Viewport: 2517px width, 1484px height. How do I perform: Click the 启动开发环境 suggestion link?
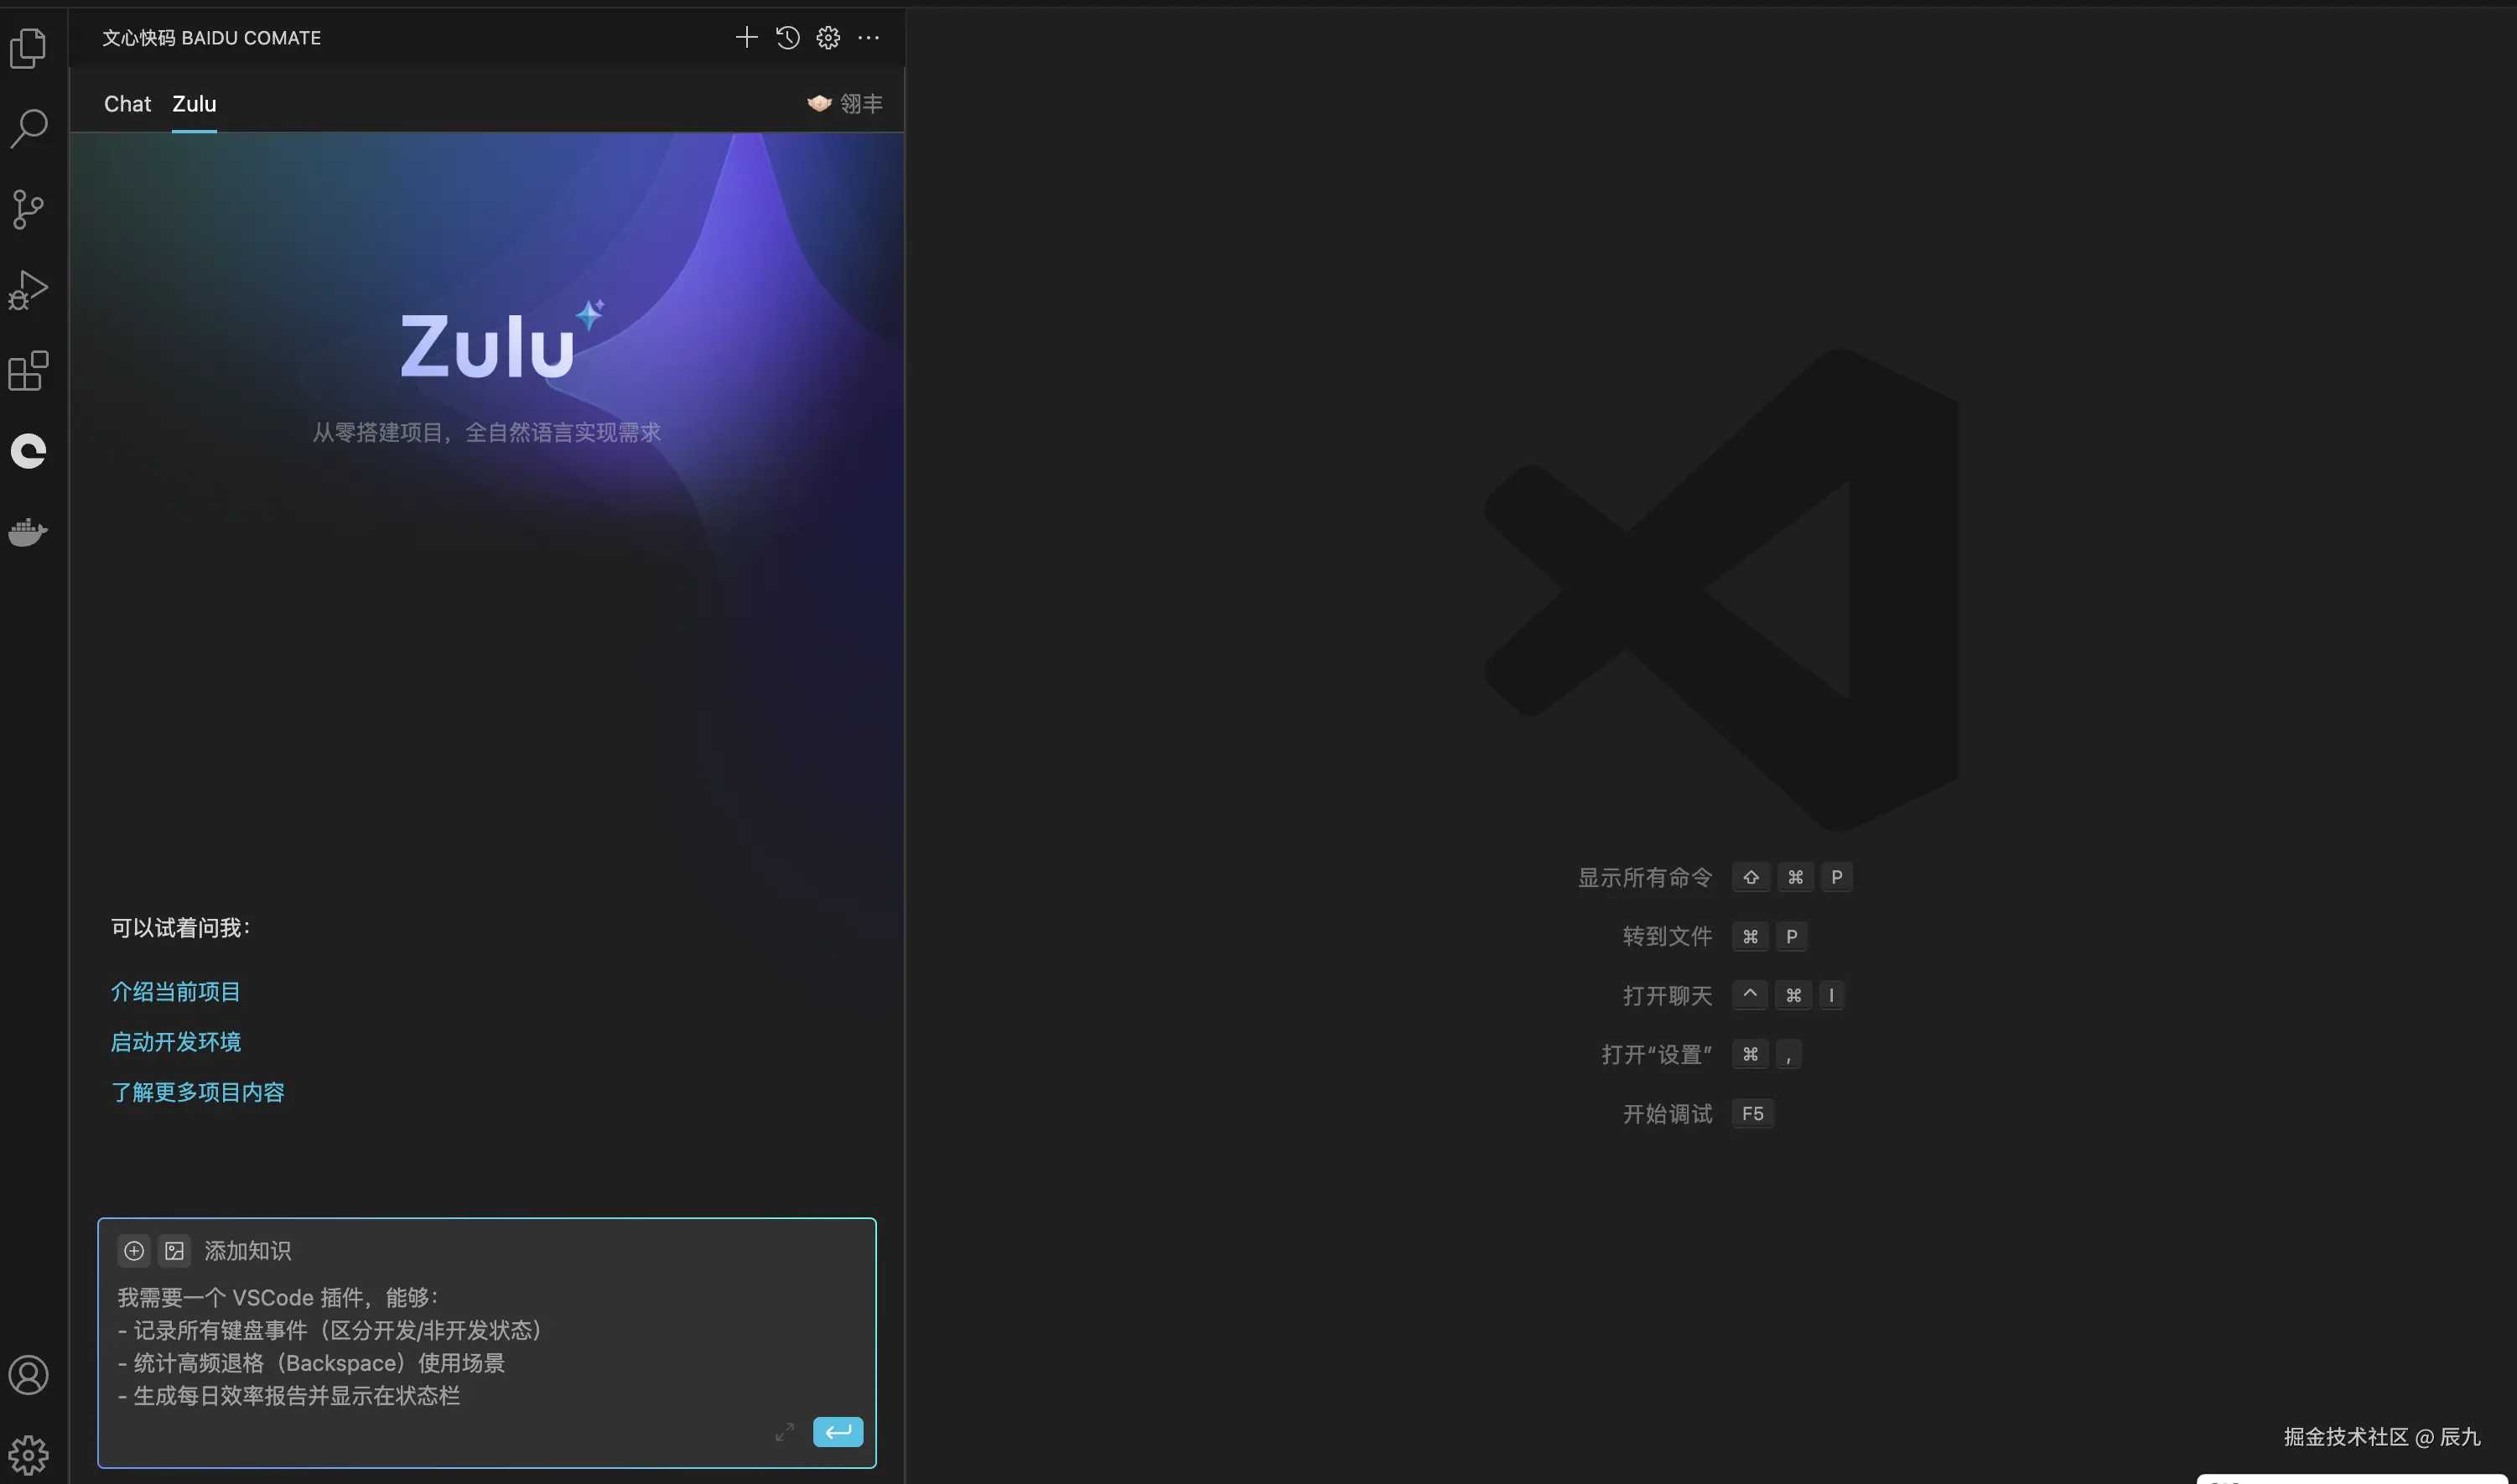(x=175, y=1042)
